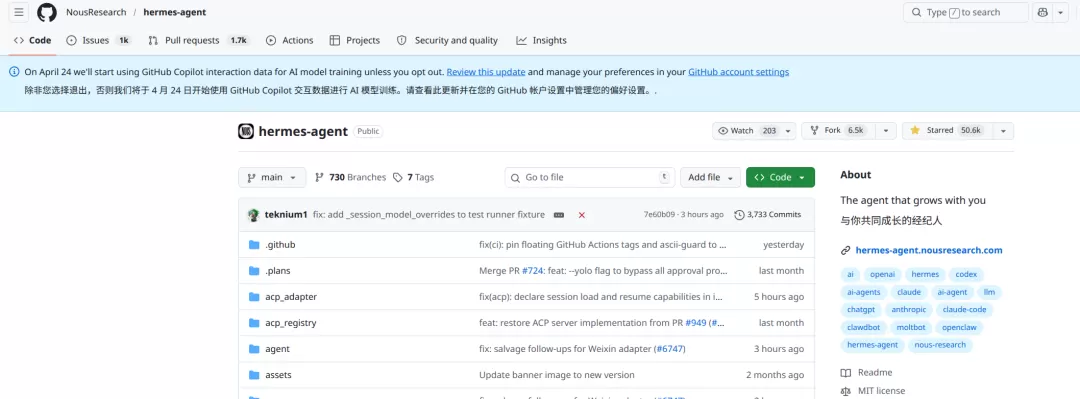Screen dimensions: 1080x399
Task: Click the Fork button
Action: pyautogui.click(x=838, y=130)
